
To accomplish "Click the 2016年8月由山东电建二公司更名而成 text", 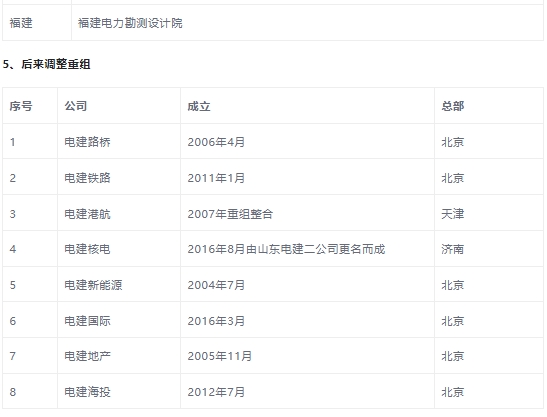I will pyautogui.click(x=286, y=249).
